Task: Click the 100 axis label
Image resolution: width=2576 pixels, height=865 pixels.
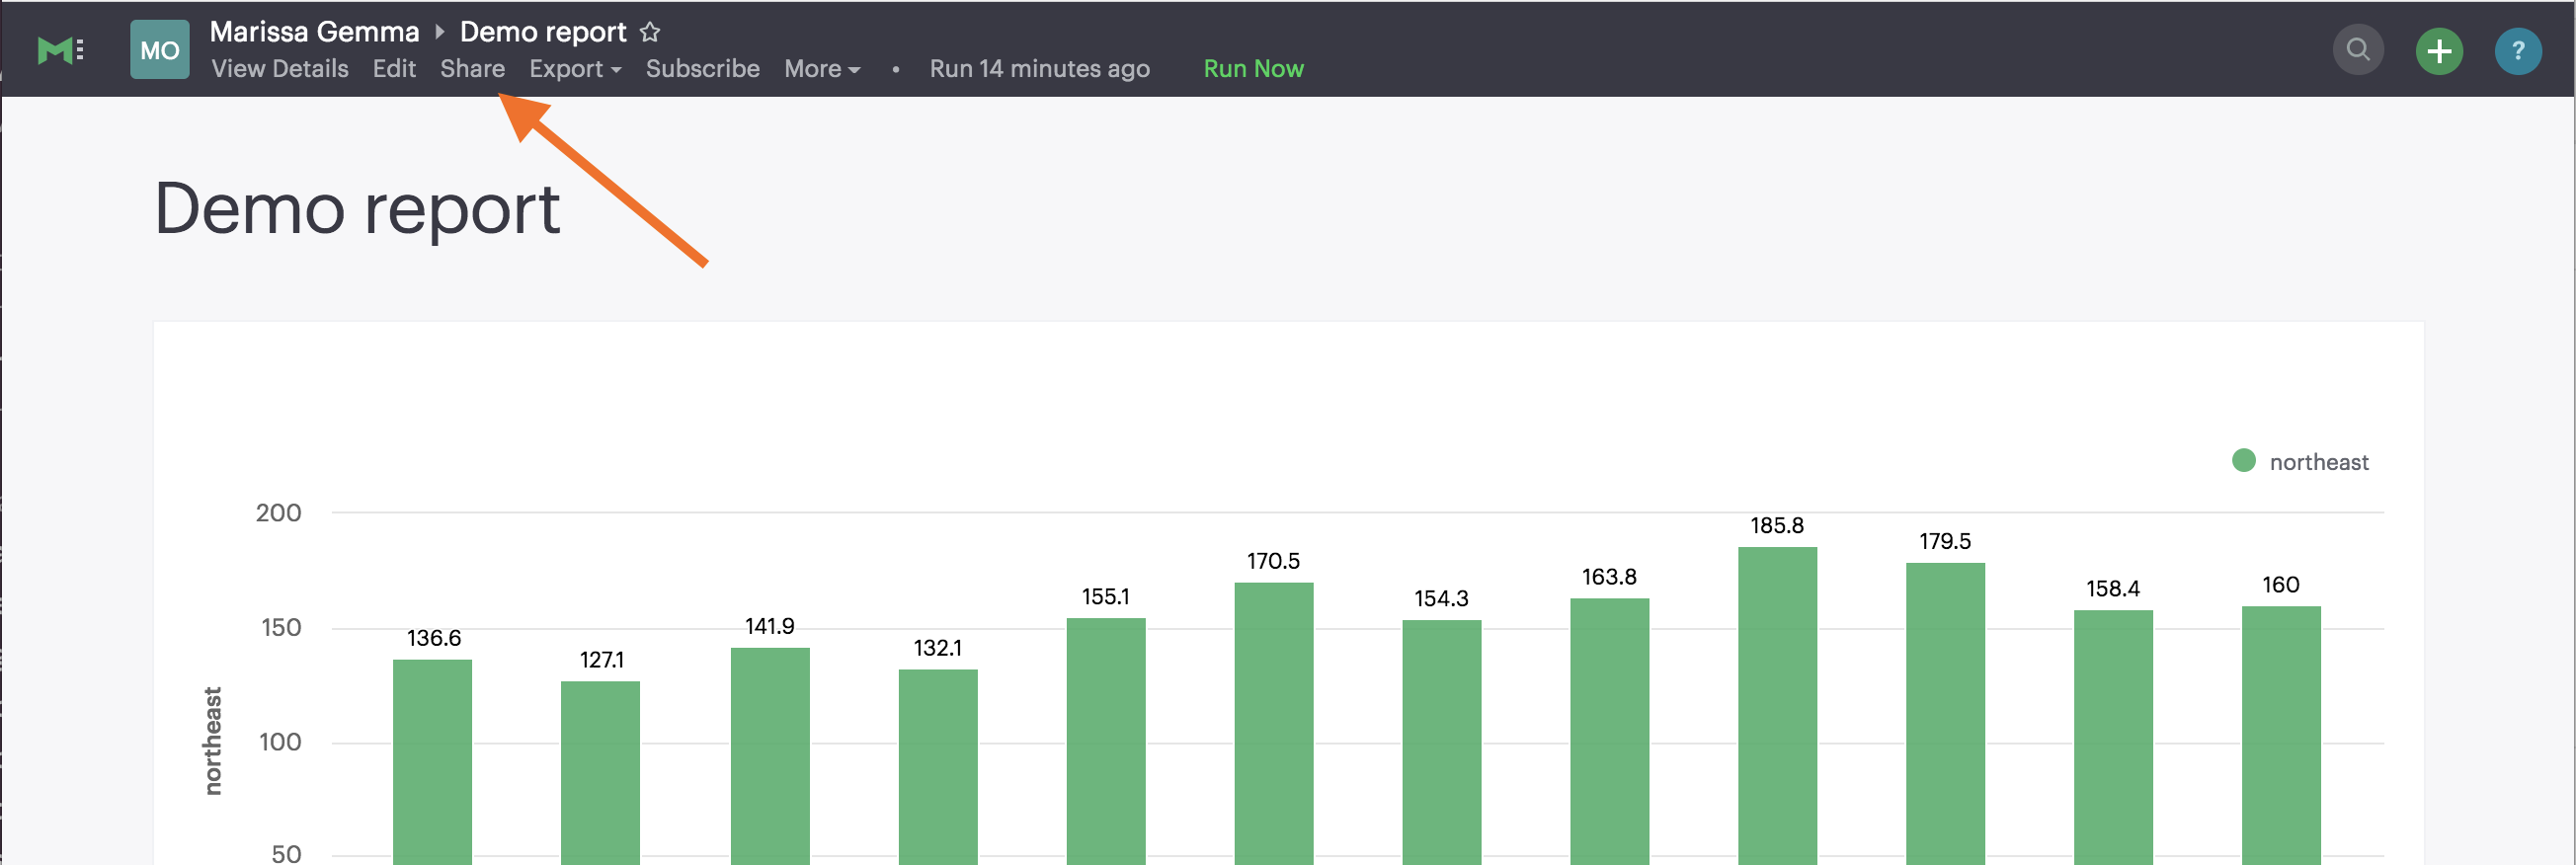Action: tap(280, 742)
